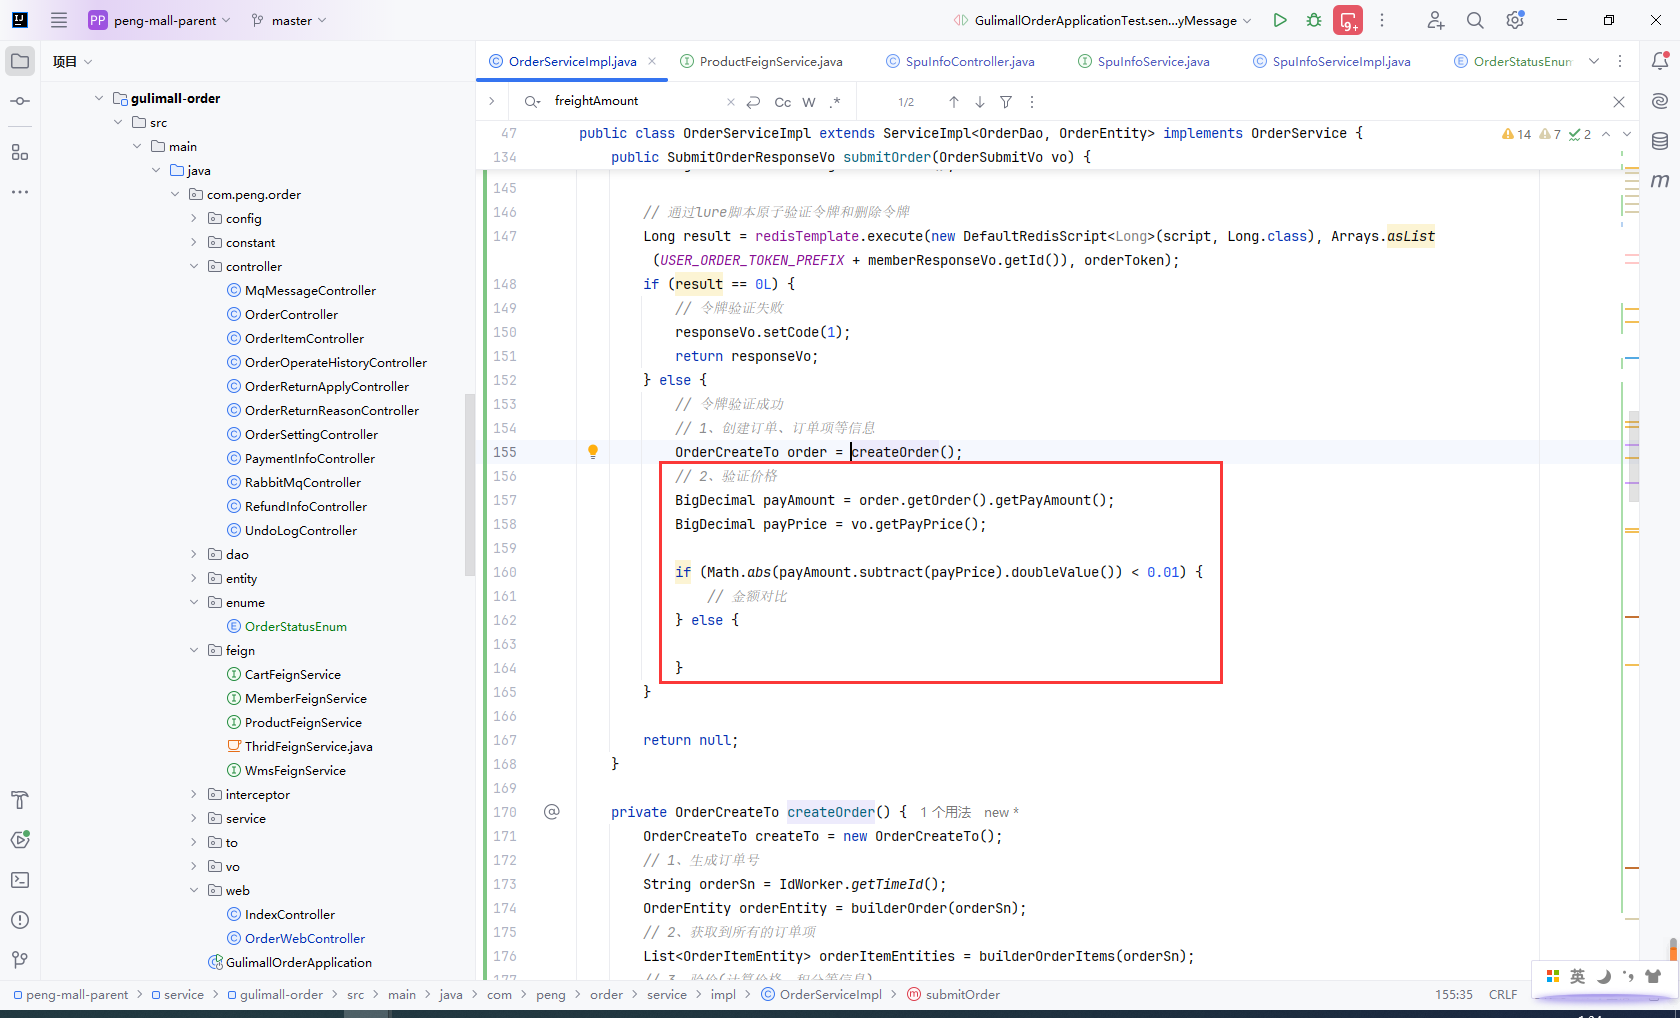Click submitOrder in breadcrumb bar
This screenshot has height=1018, width=1680.
click(x=953, y=995)
